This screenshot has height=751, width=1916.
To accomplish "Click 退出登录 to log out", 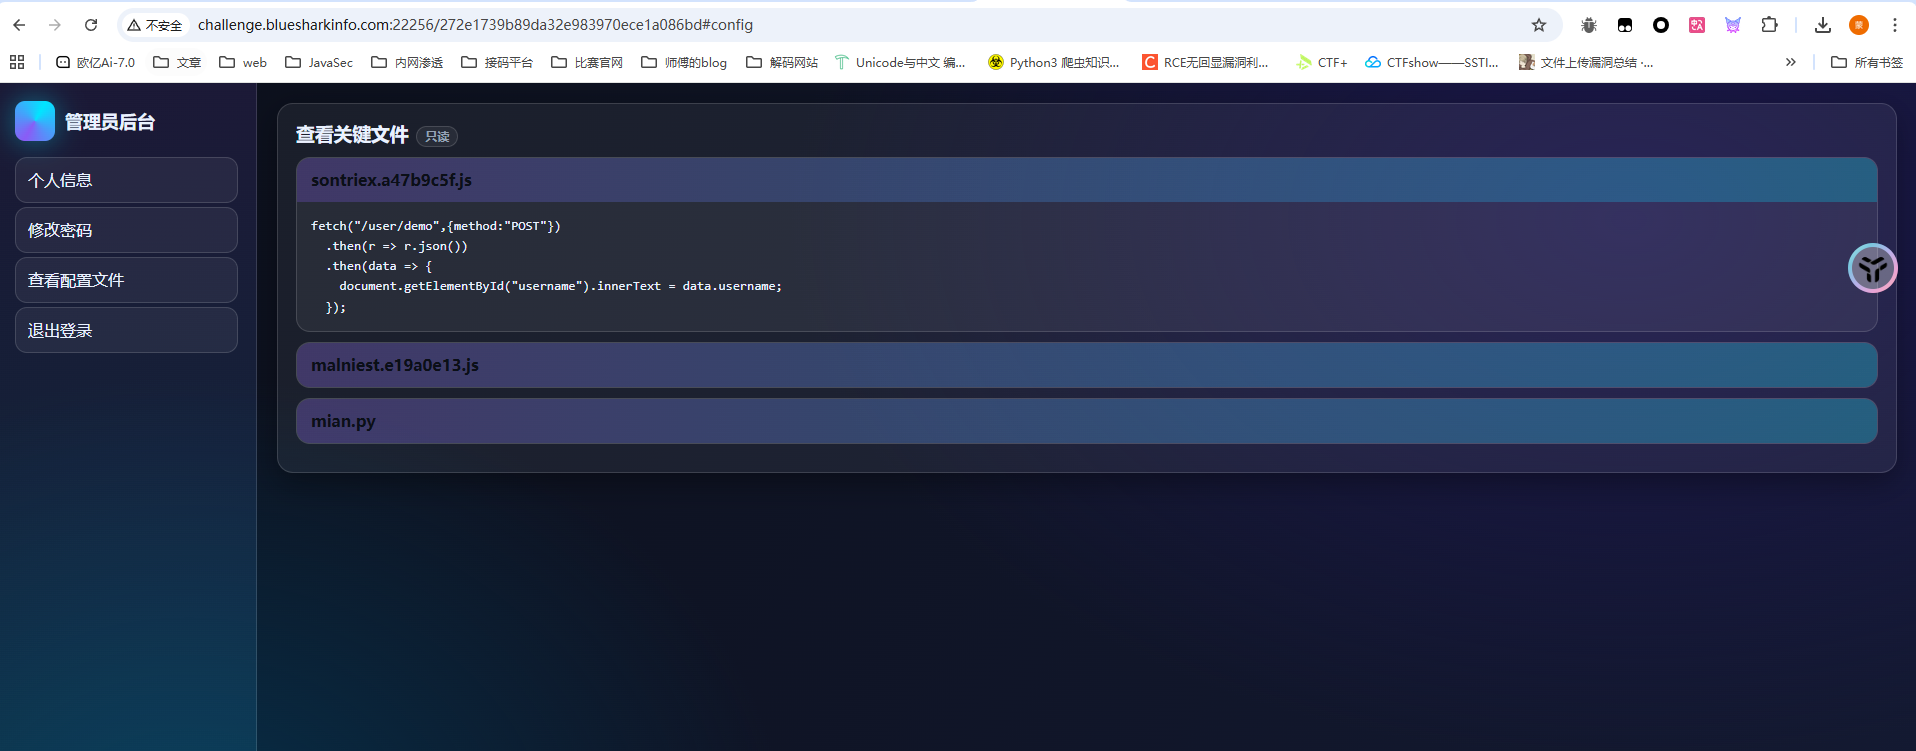I will 126,330.
